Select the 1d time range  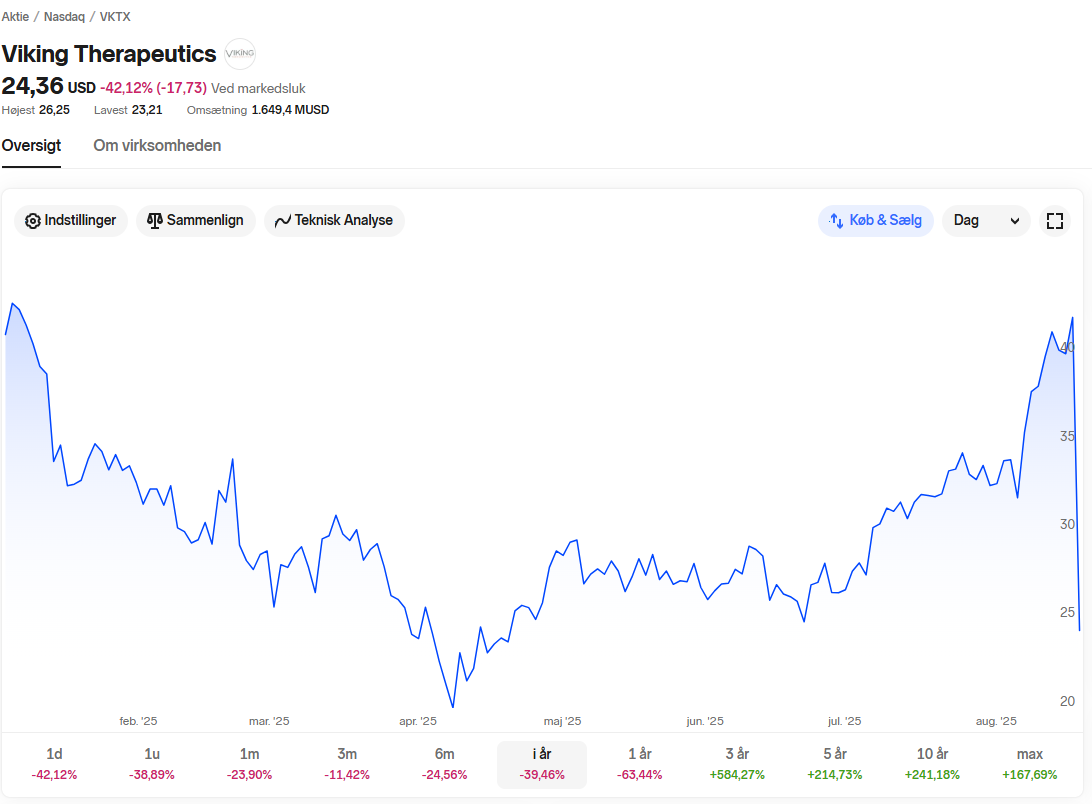pyautogui.click(x=54, y=764)
